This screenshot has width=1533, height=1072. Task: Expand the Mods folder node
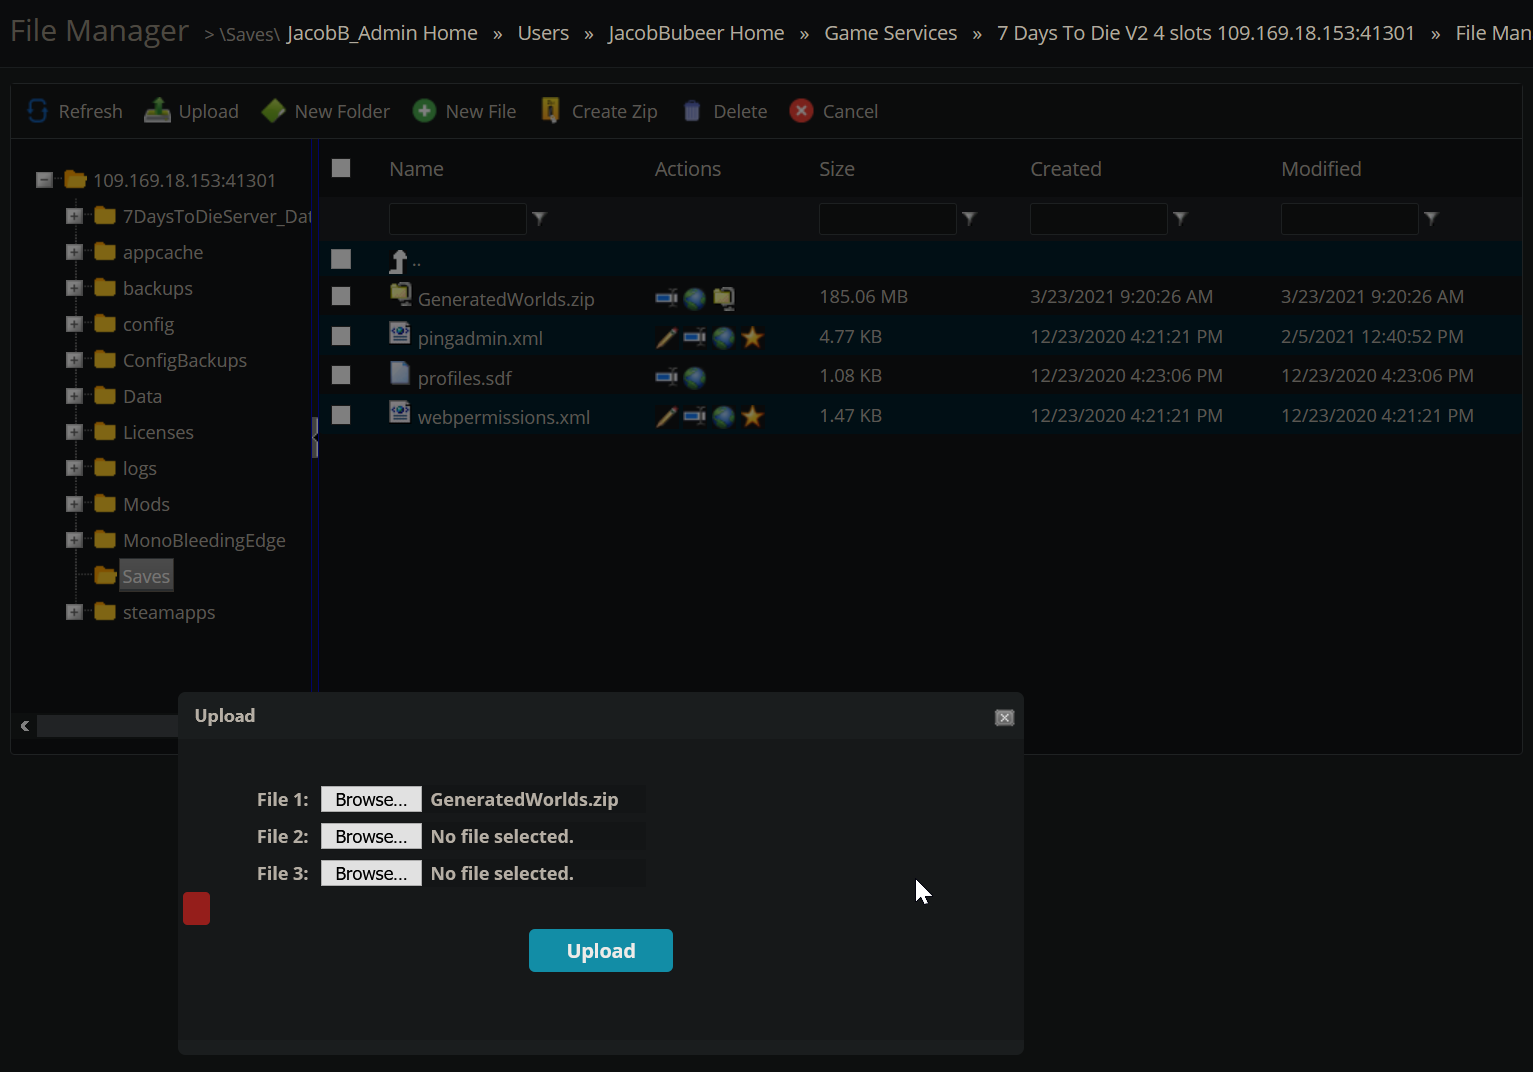tap(74, 504)
